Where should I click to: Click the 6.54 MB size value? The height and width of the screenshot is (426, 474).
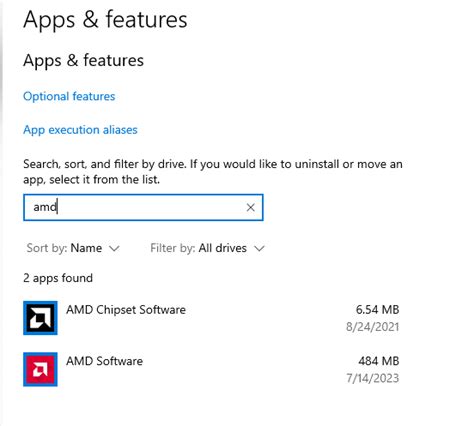coord(377,310)
